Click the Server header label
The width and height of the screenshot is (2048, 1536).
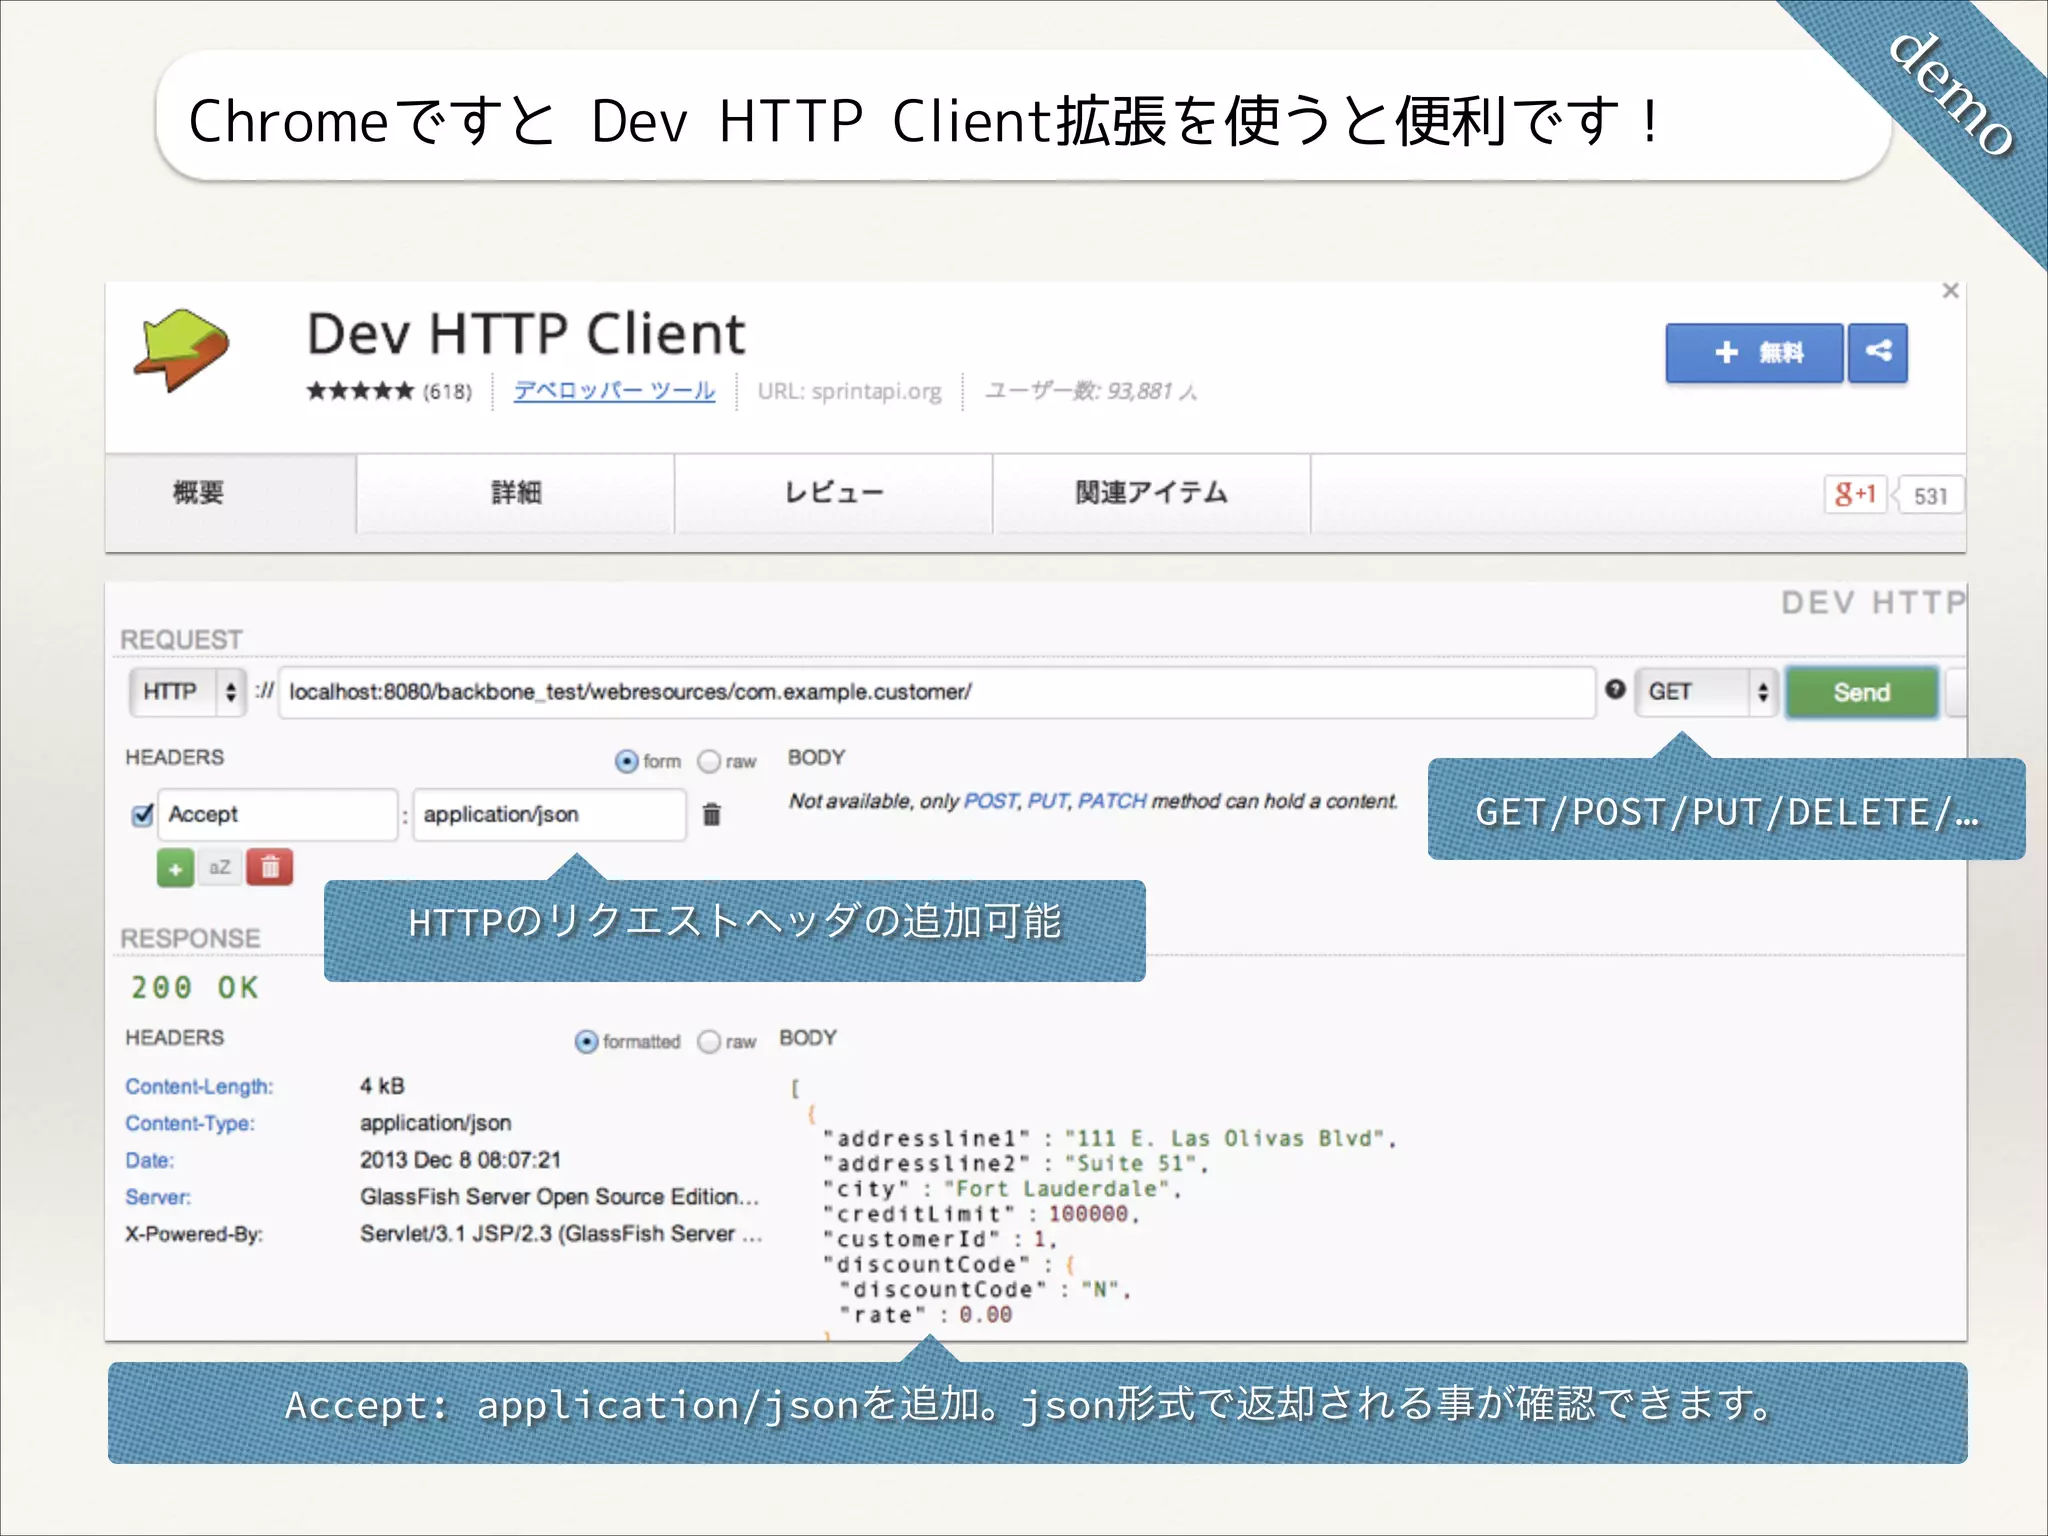(x=158, y=1198)
